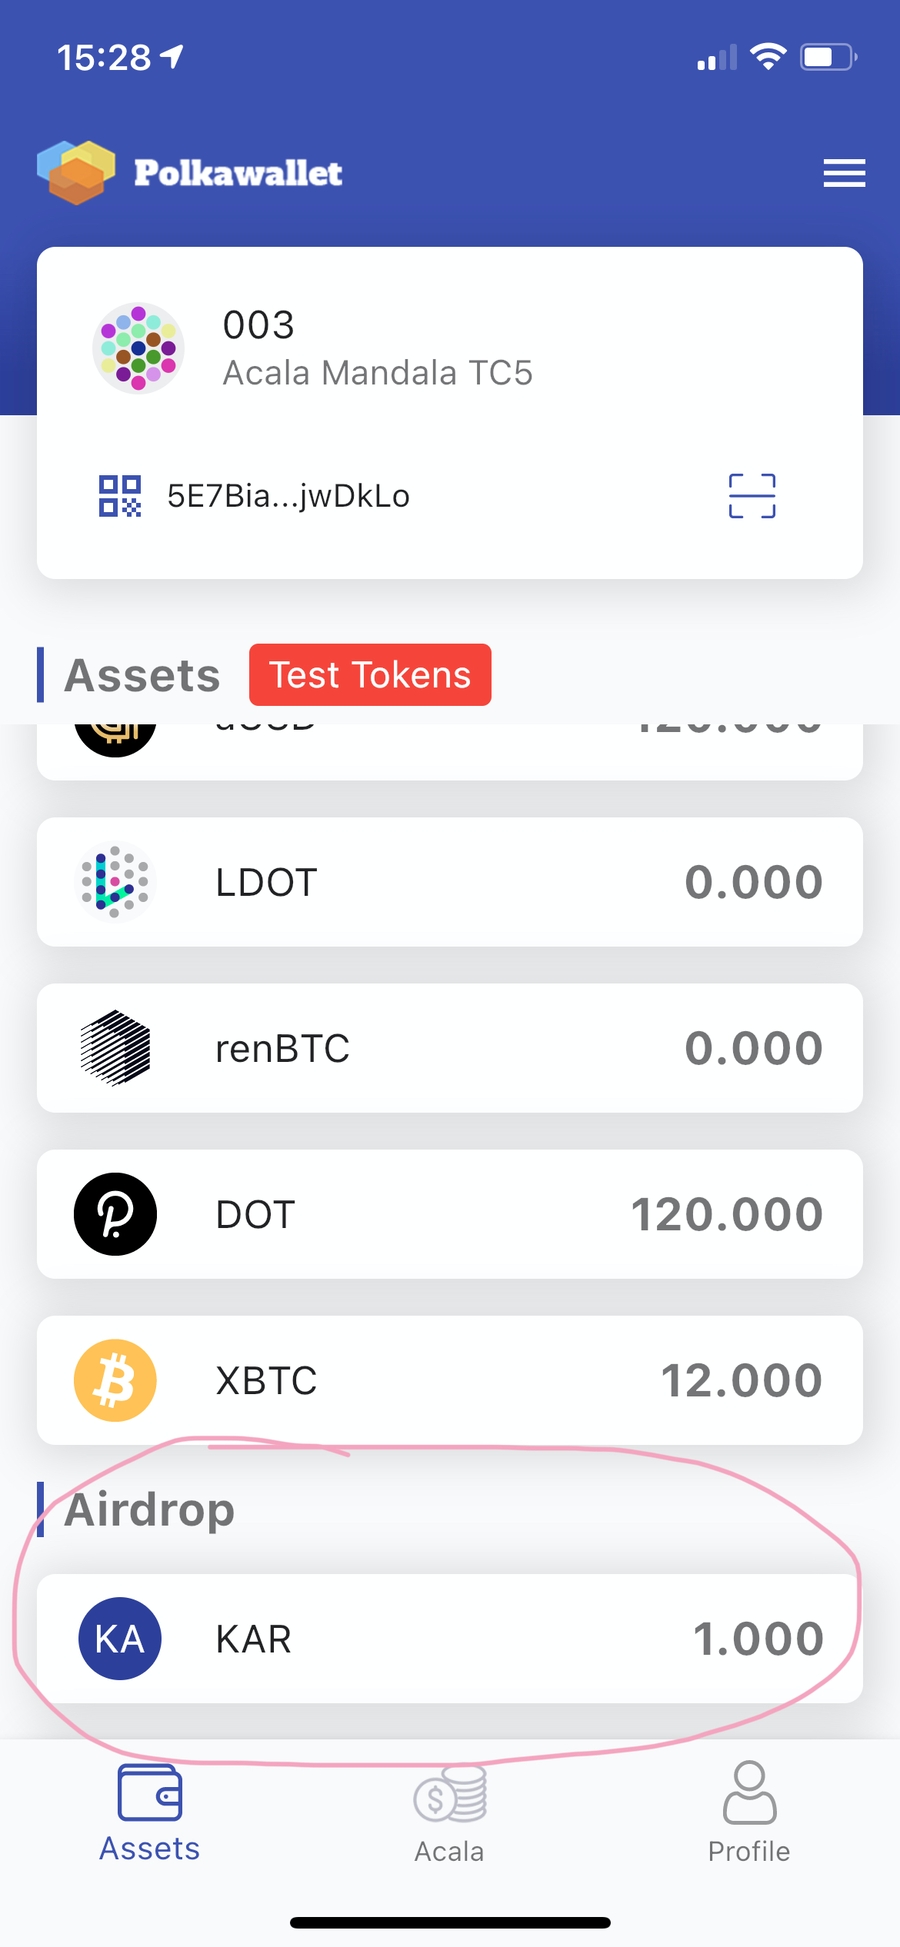Tap the LDOT token icon
This screenshot has height=1947, width=900.
(115, 882)
